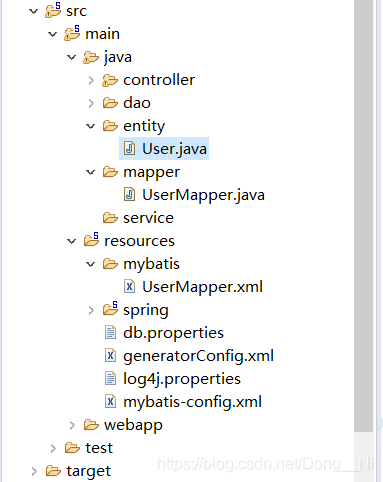Click the generatorConfig.xml file icon

click(110, 355)
